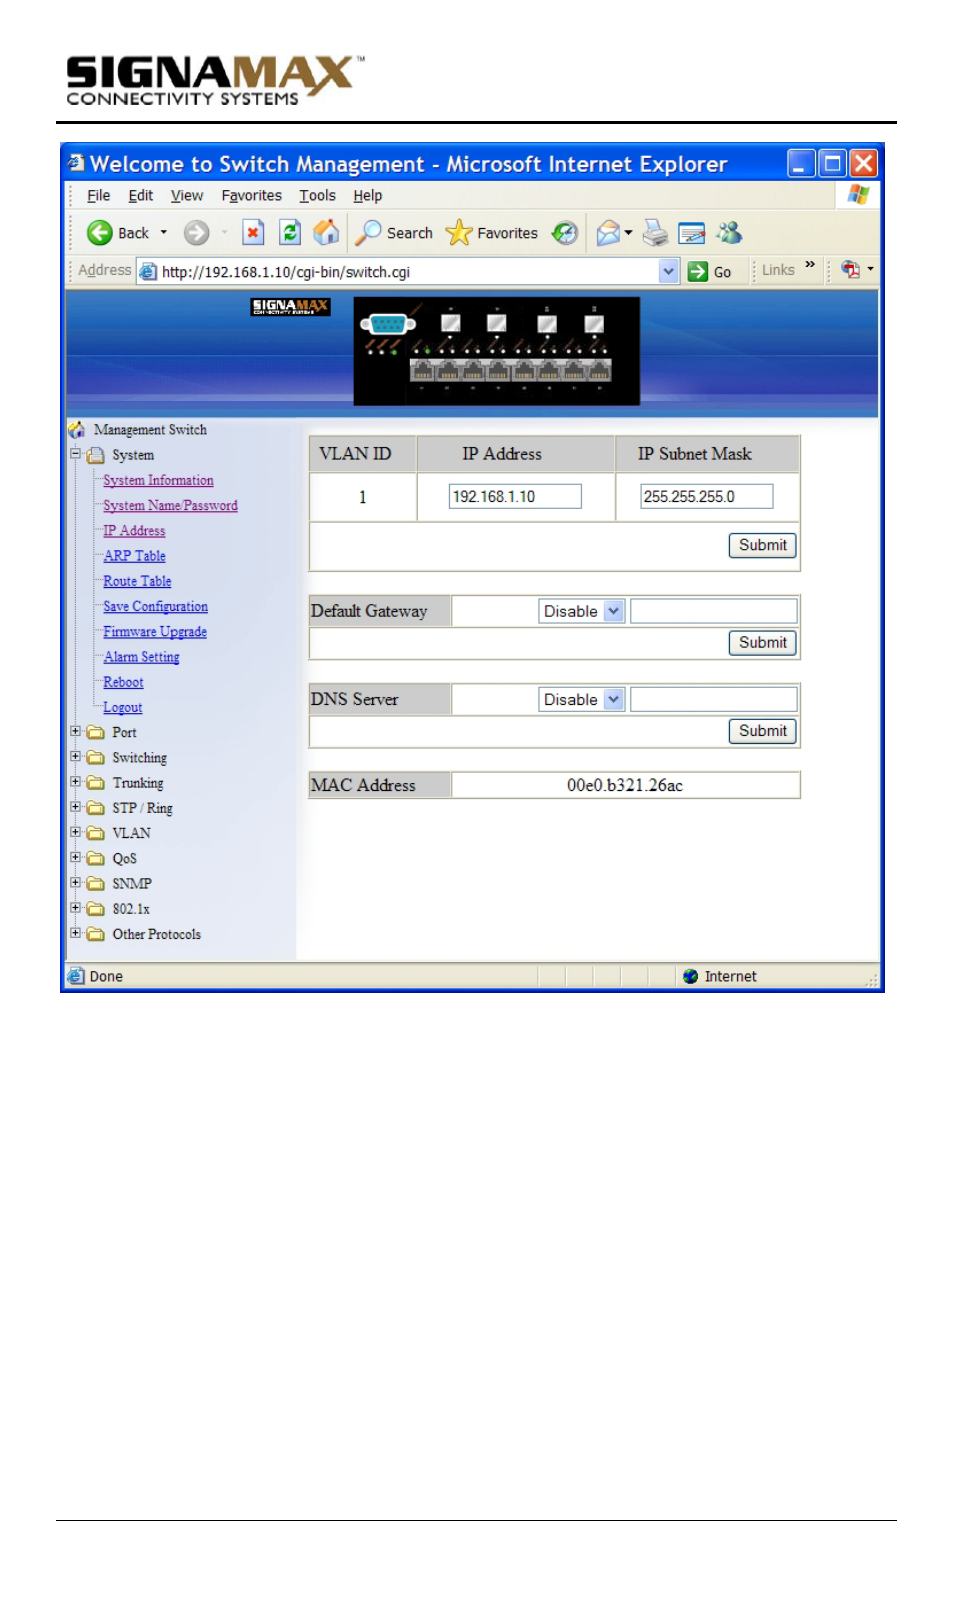The width and height of the screenshot is (954, 1605).
Task: Click the Print icon
Action: [655, 233]
